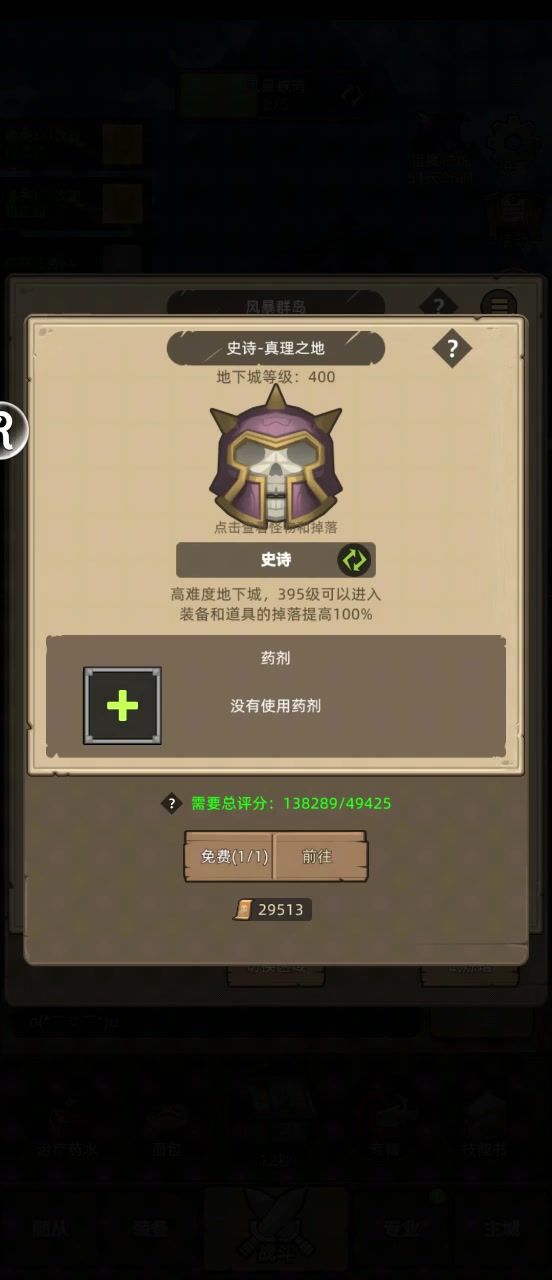
Task: Switch to the 装备 tab
Action: pyautogui.click(x=156, y=1228)
